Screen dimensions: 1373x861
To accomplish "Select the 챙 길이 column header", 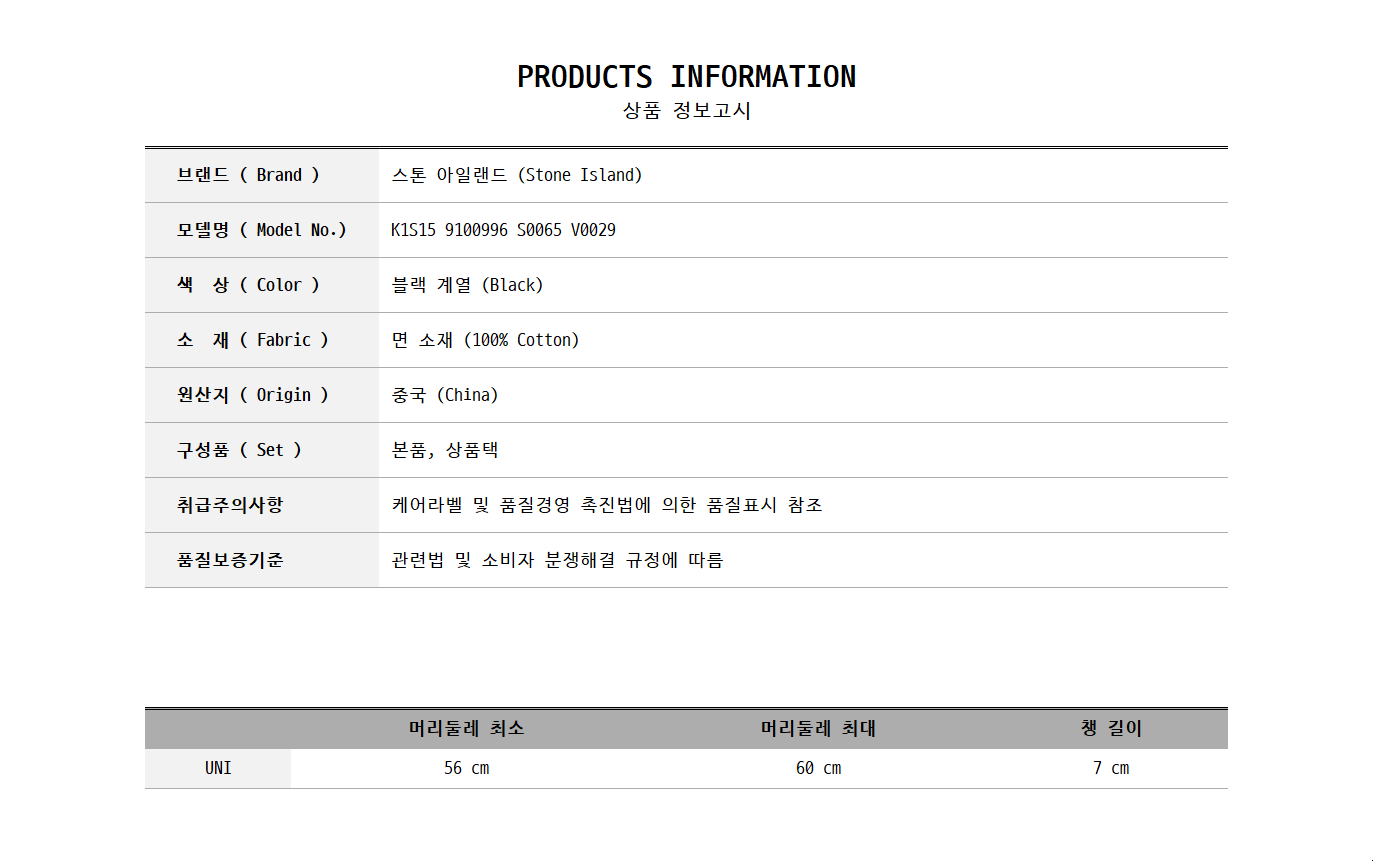I will click(1111, 729).
